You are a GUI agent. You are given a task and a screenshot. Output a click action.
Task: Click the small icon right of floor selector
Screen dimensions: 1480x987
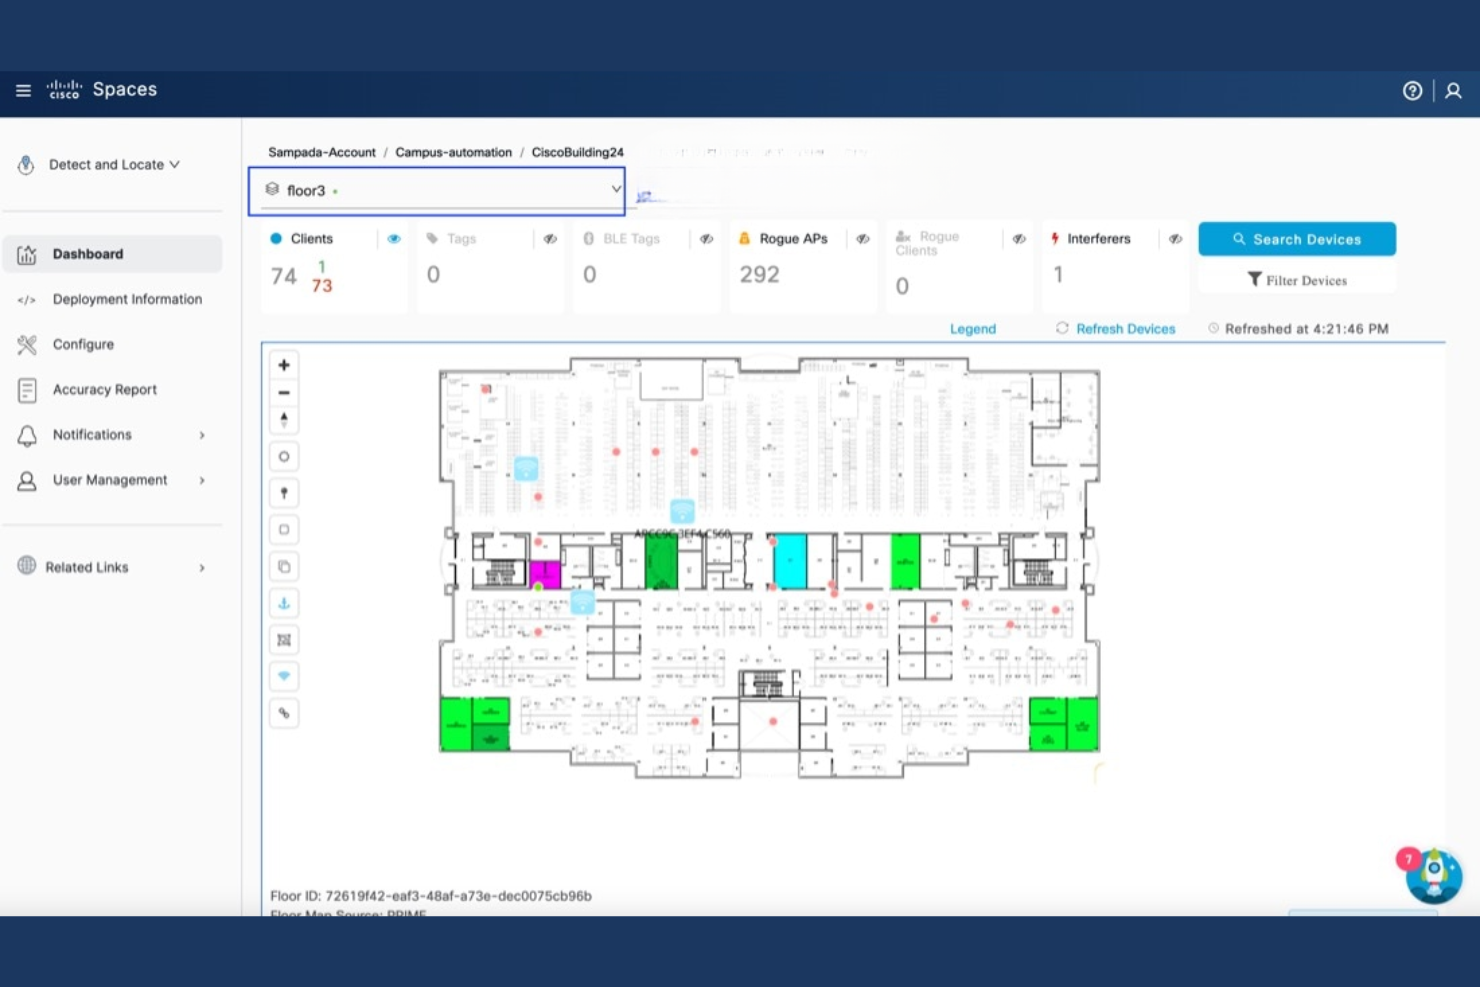(x=644, y=196)
